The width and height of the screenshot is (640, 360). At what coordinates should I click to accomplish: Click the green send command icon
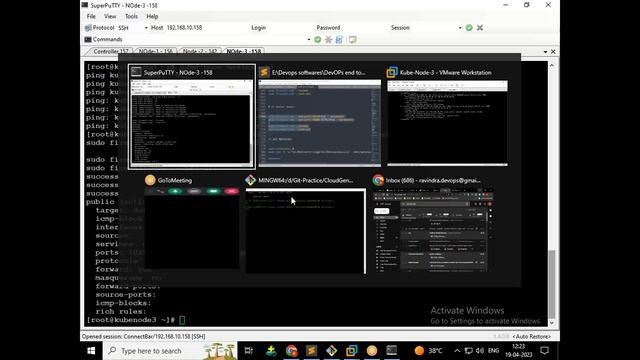click(x=318, y=40)
